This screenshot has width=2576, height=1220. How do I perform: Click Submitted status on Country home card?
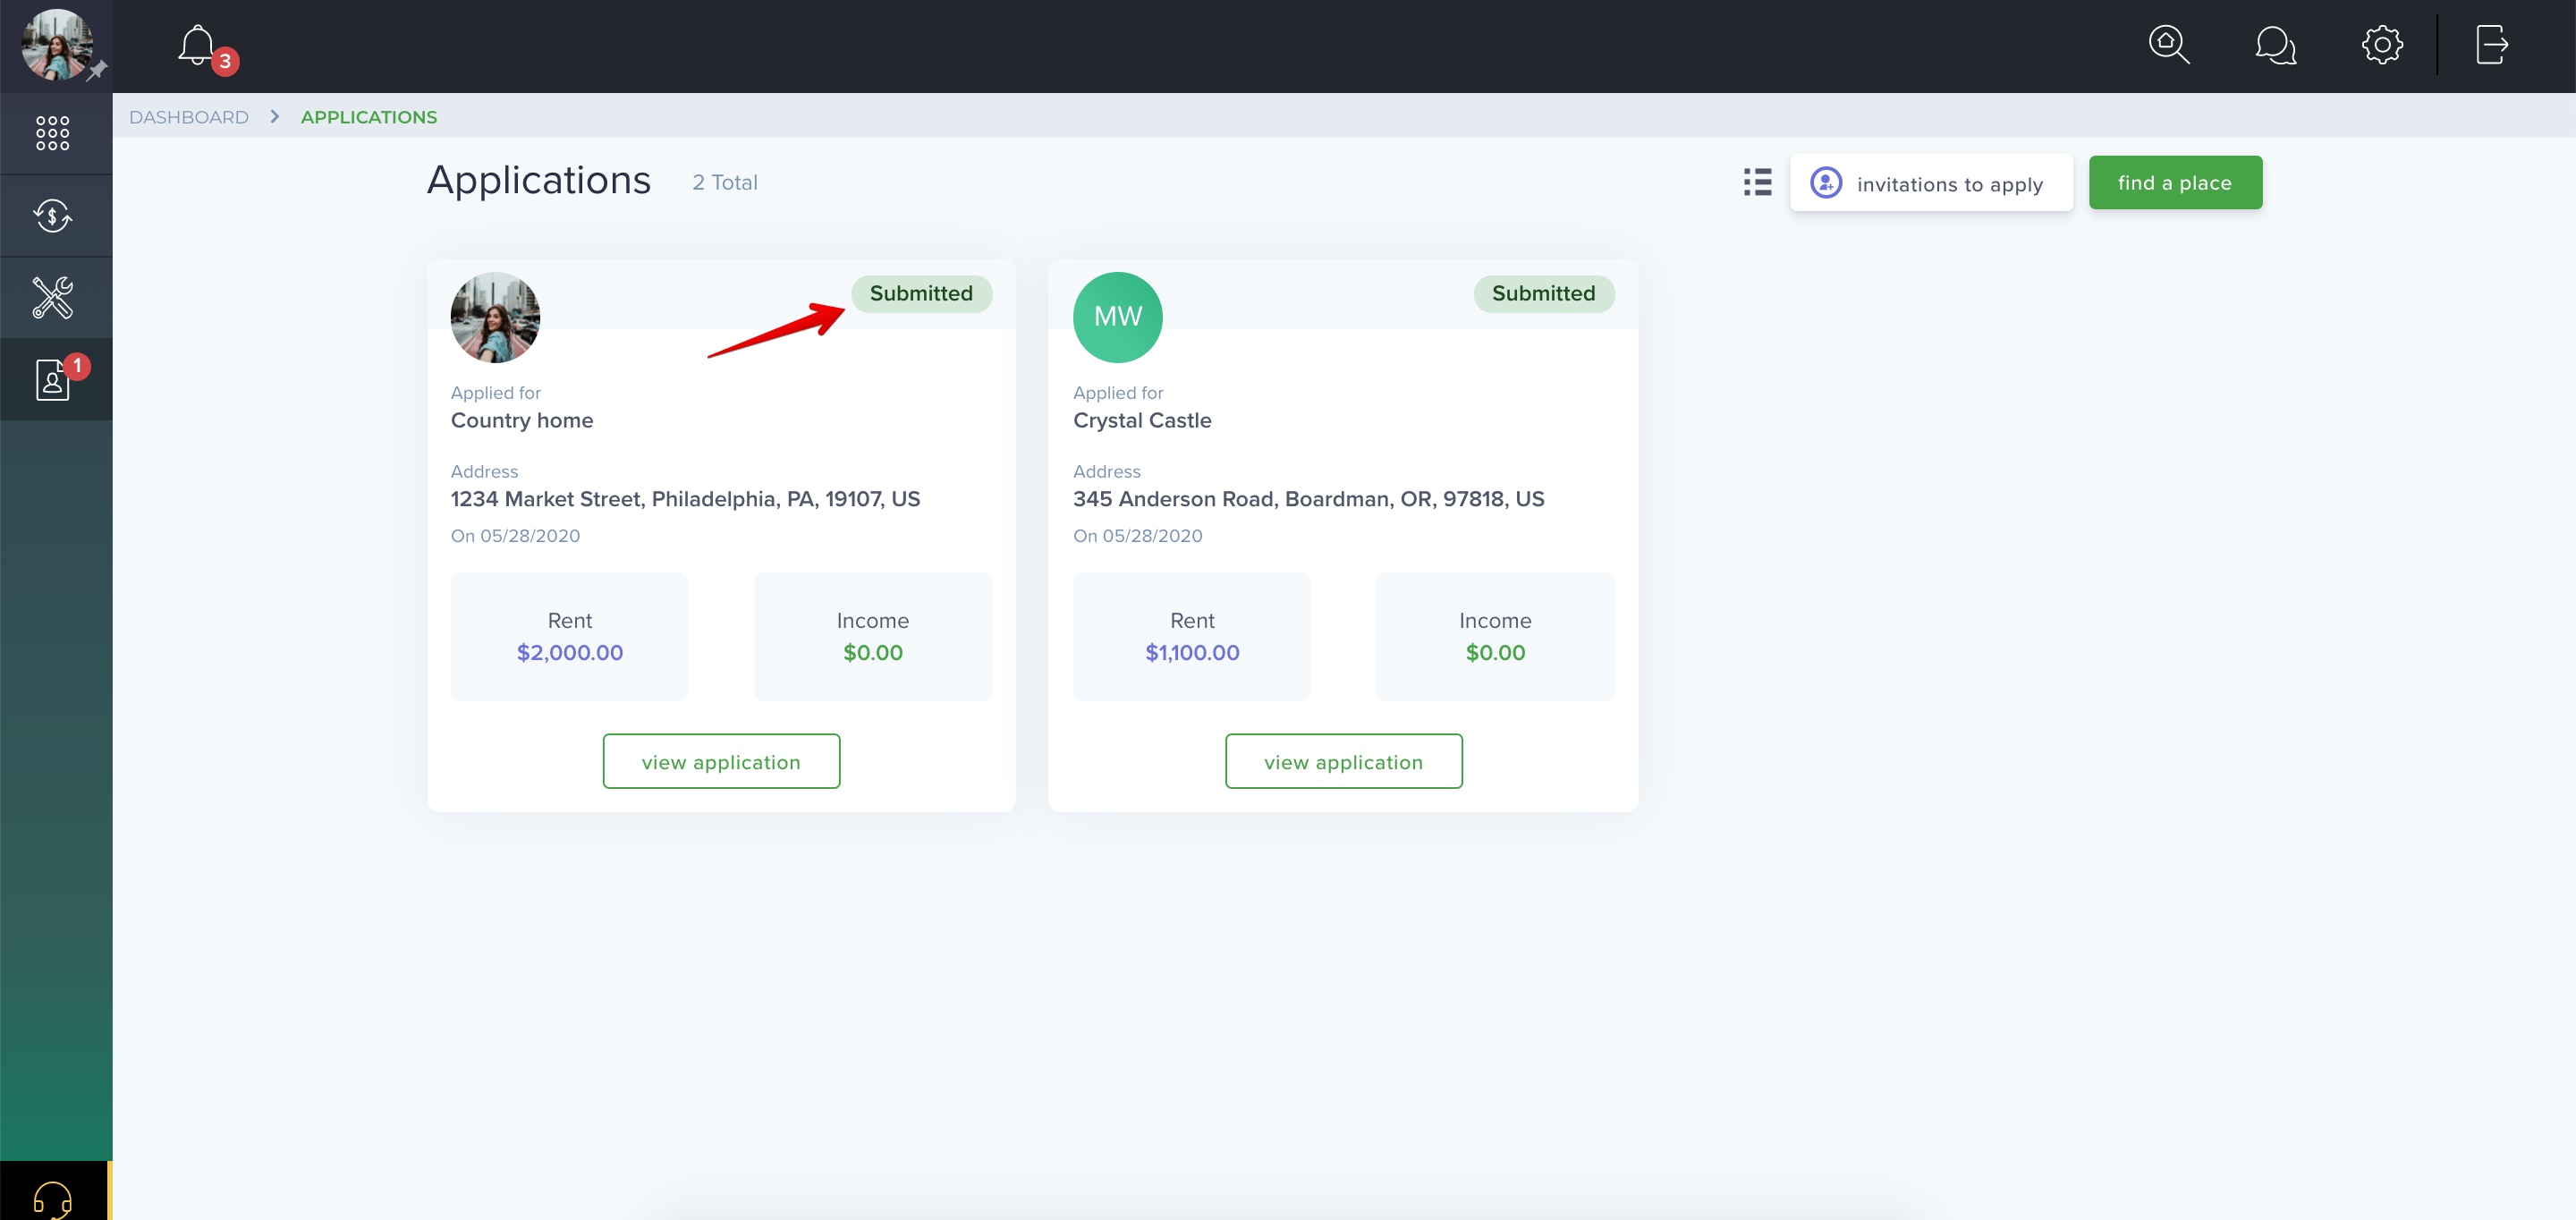click(921, 294)
